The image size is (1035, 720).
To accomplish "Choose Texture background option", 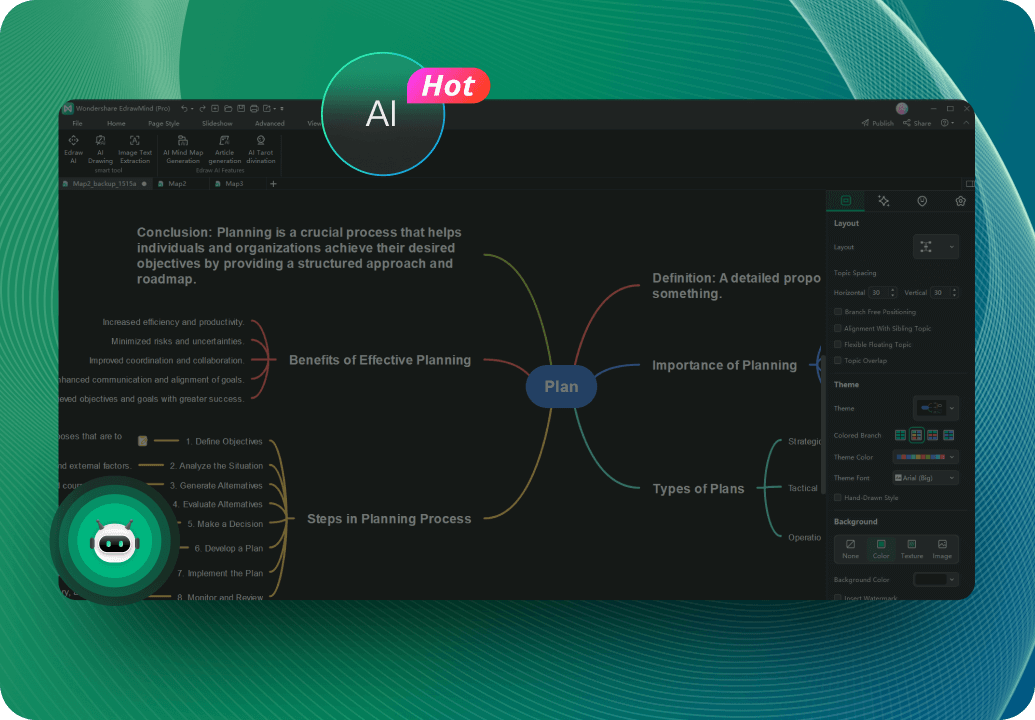I will (x=912, y=549).
